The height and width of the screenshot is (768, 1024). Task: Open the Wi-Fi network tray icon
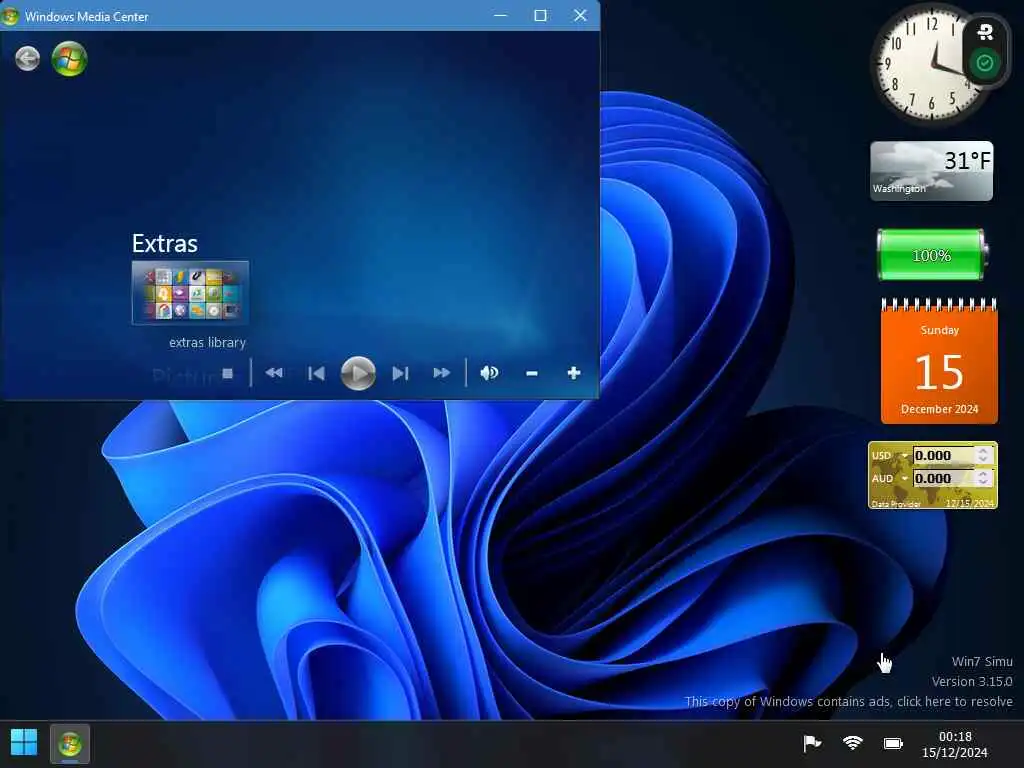coord(852,743)
